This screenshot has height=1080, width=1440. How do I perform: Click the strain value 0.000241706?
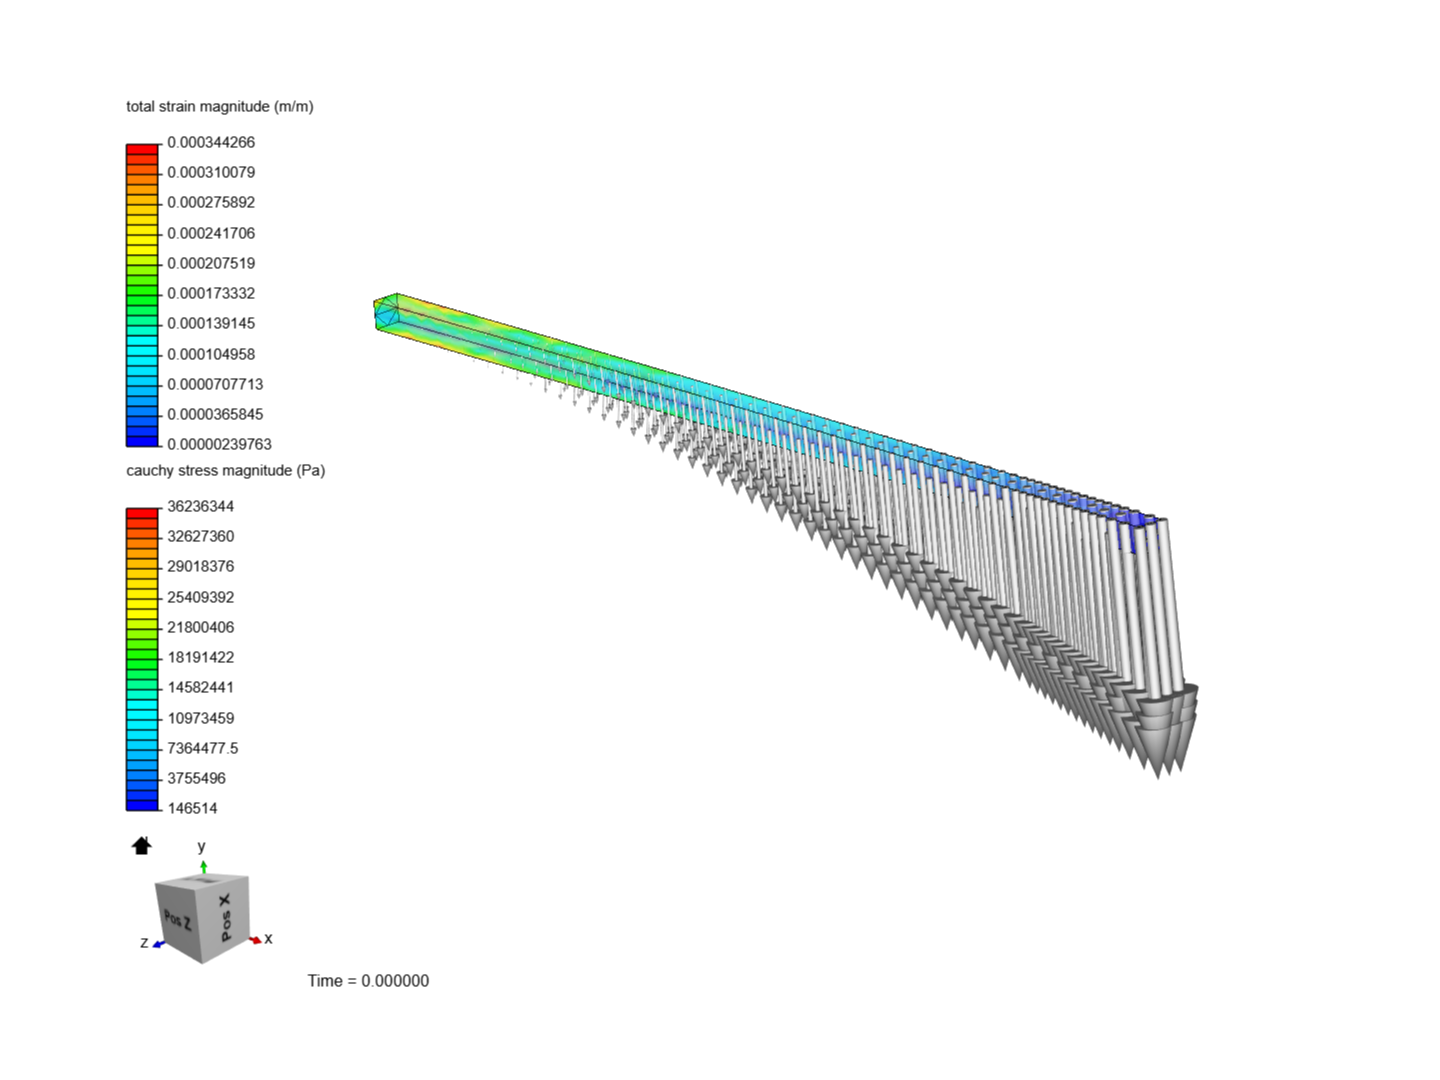[211, 233]
